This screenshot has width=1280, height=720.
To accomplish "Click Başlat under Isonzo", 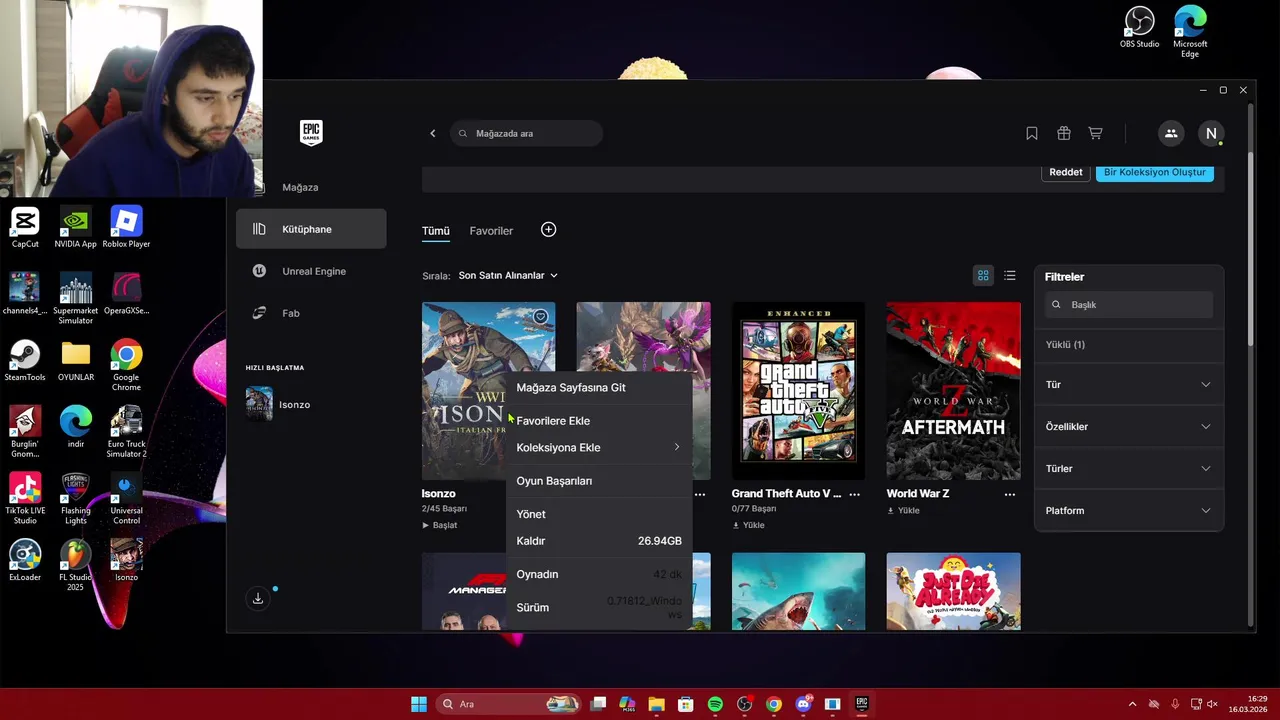I will pos(440,525).
